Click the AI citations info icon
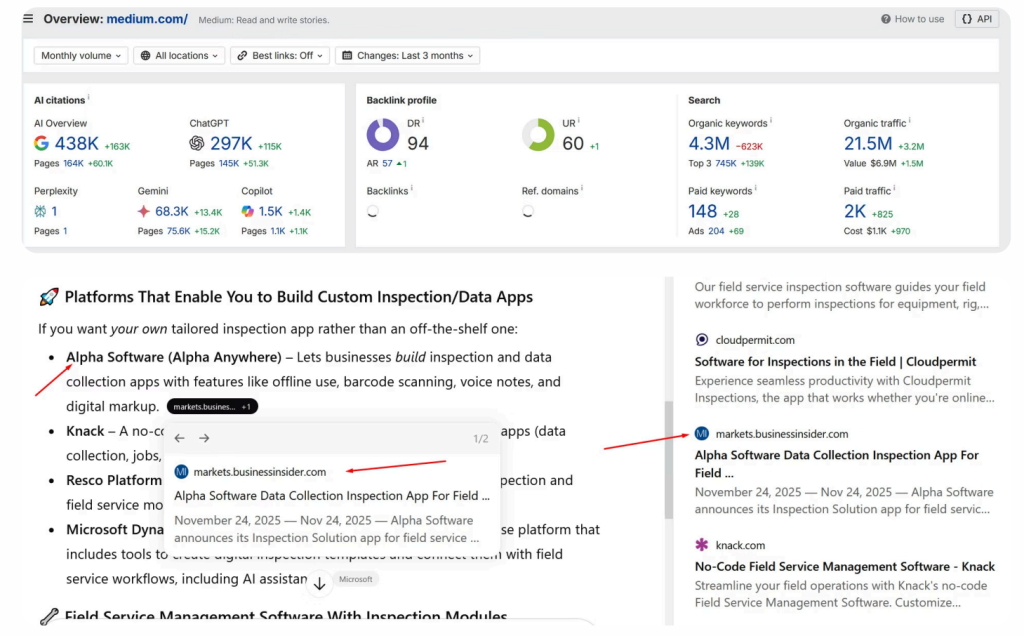The width and height of the screenshot is (1024, 636). click(88, 97)
